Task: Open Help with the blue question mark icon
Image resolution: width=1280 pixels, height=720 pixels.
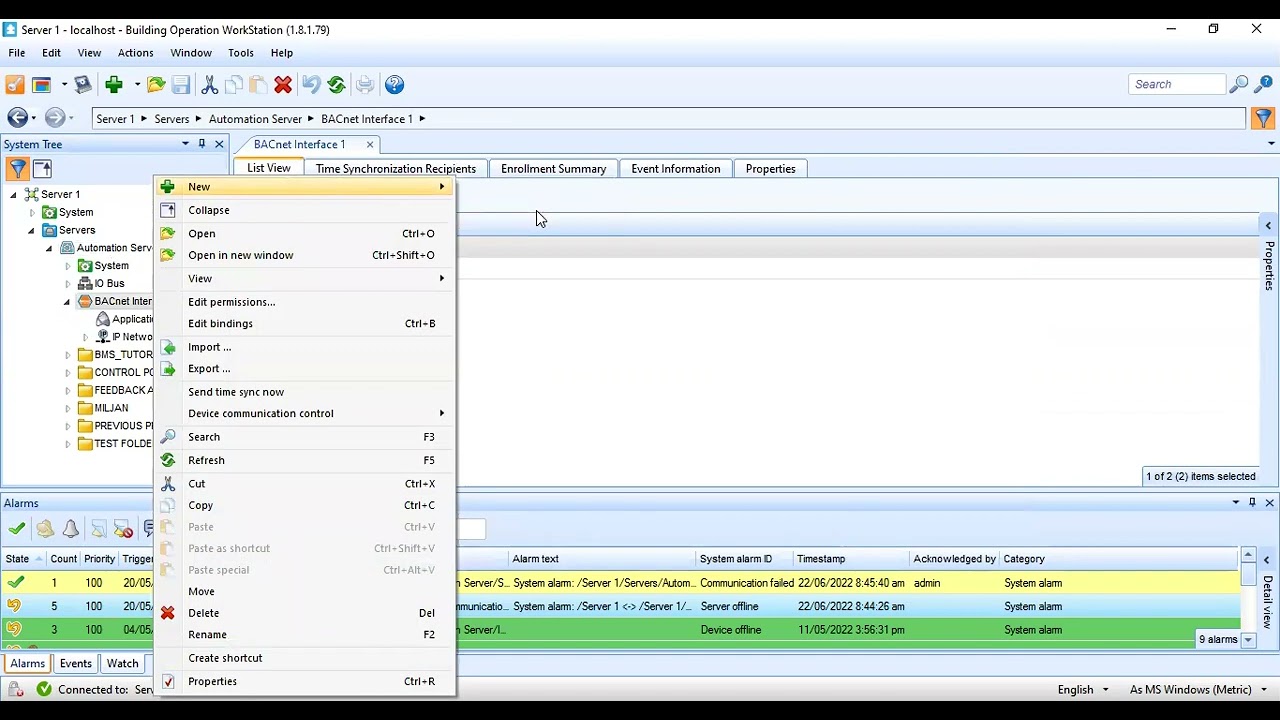Action: pyautogui.click(x=395, y=85)
